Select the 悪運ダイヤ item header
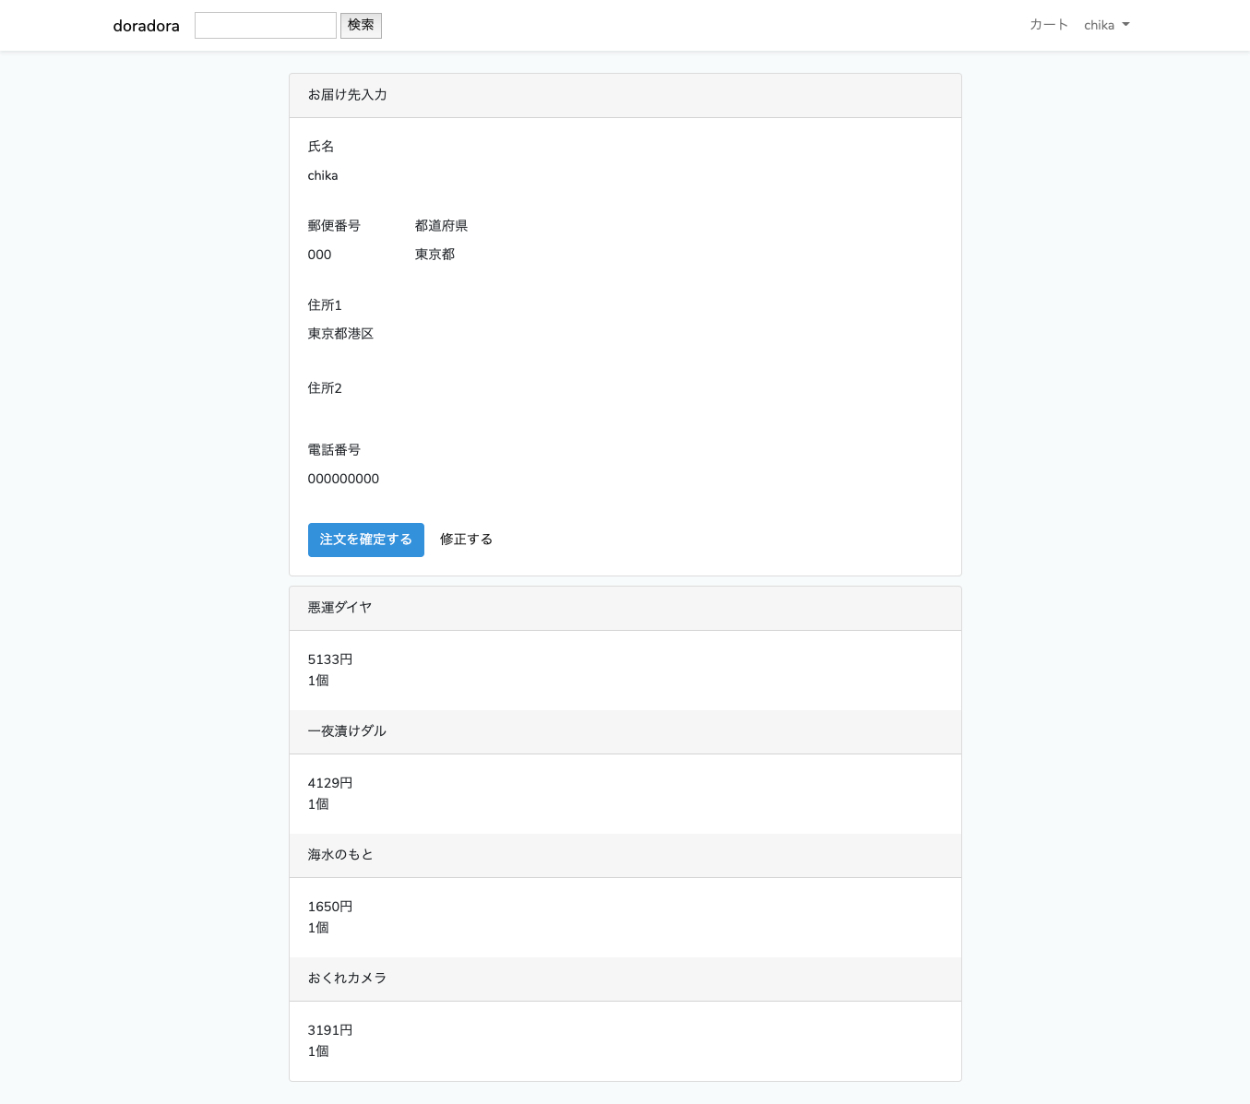Viewport: 1250px width, 1104px height. pyautogui.click(x=340, y=608)
